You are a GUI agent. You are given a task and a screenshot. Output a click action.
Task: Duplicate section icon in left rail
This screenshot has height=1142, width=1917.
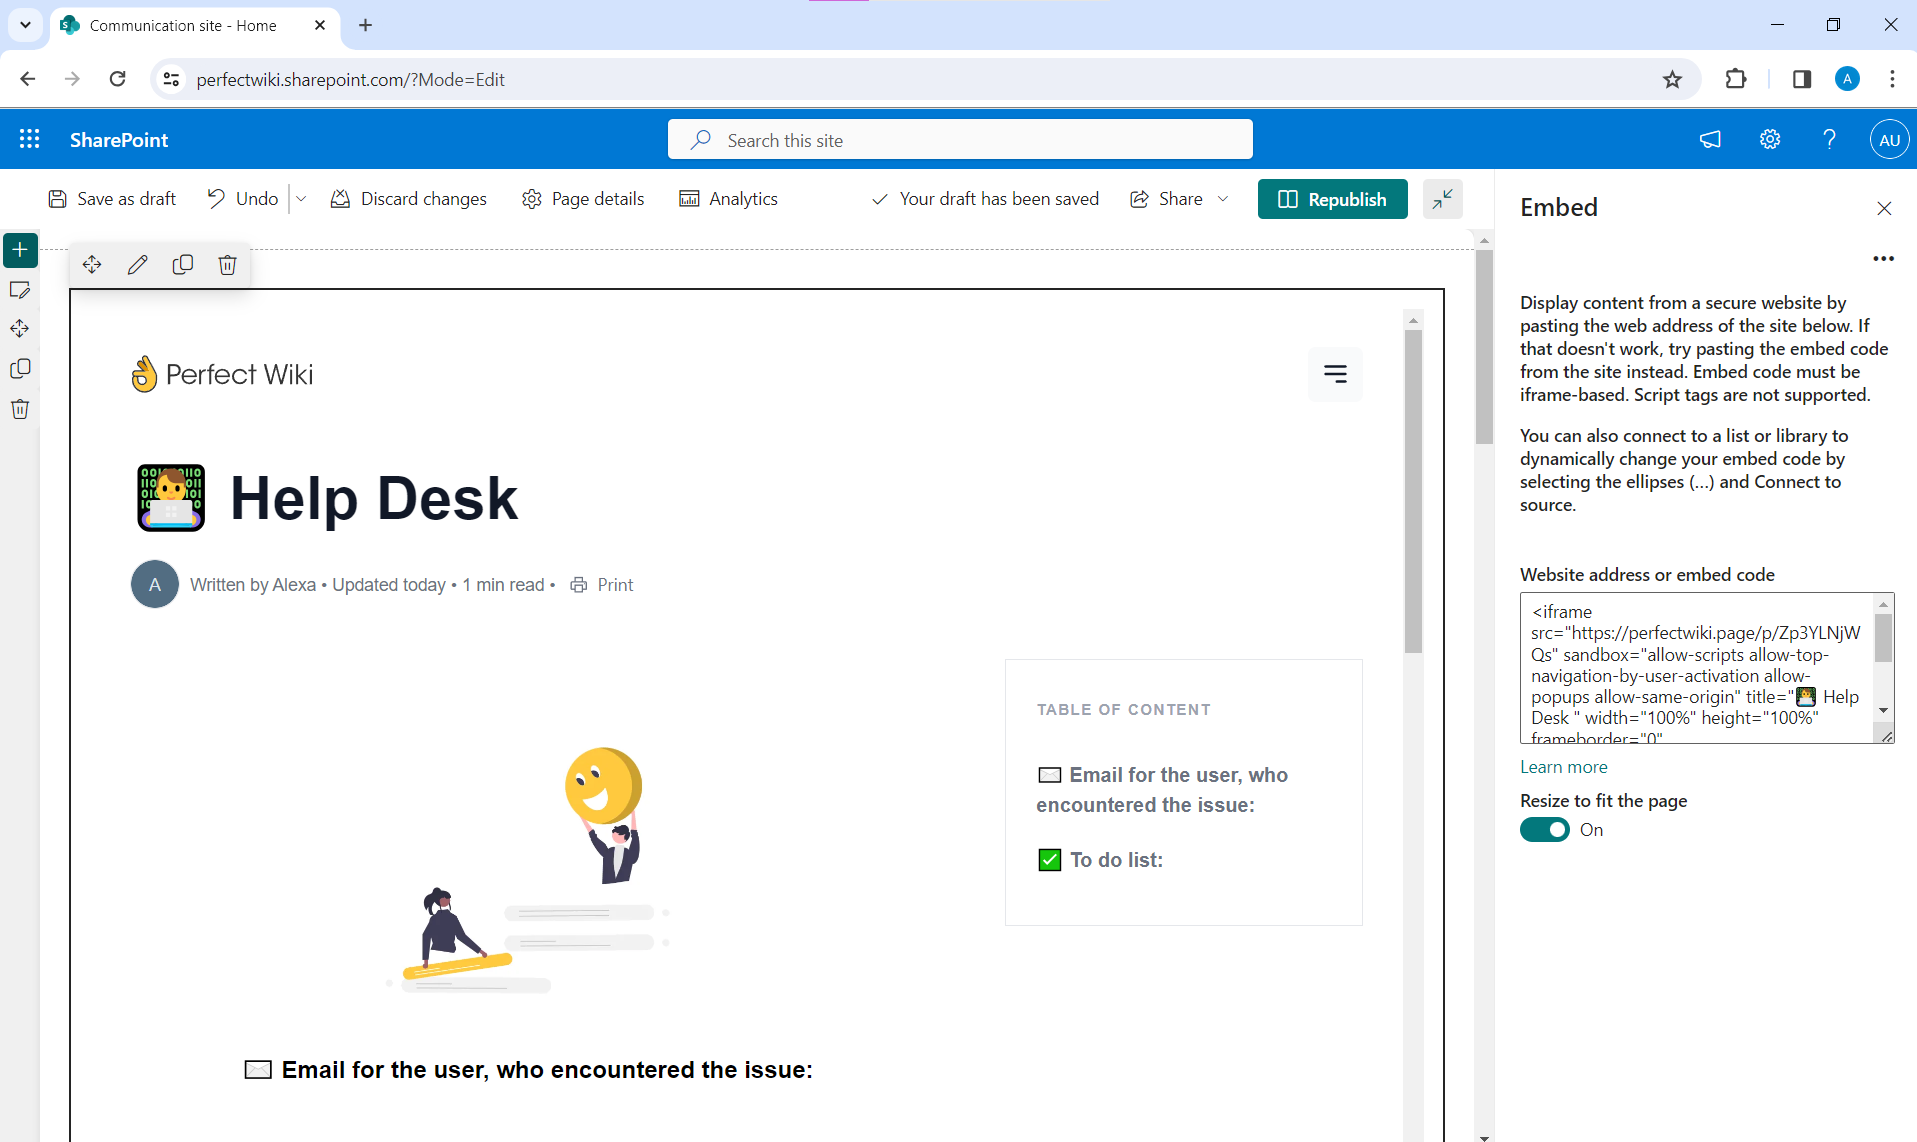click(20, 369)
